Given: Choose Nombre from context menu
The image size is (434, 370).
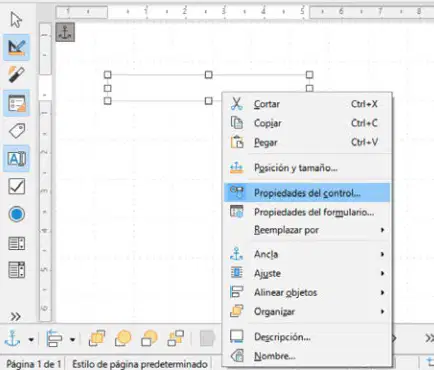Looking at the screenshot, I should tap(307, 356).
